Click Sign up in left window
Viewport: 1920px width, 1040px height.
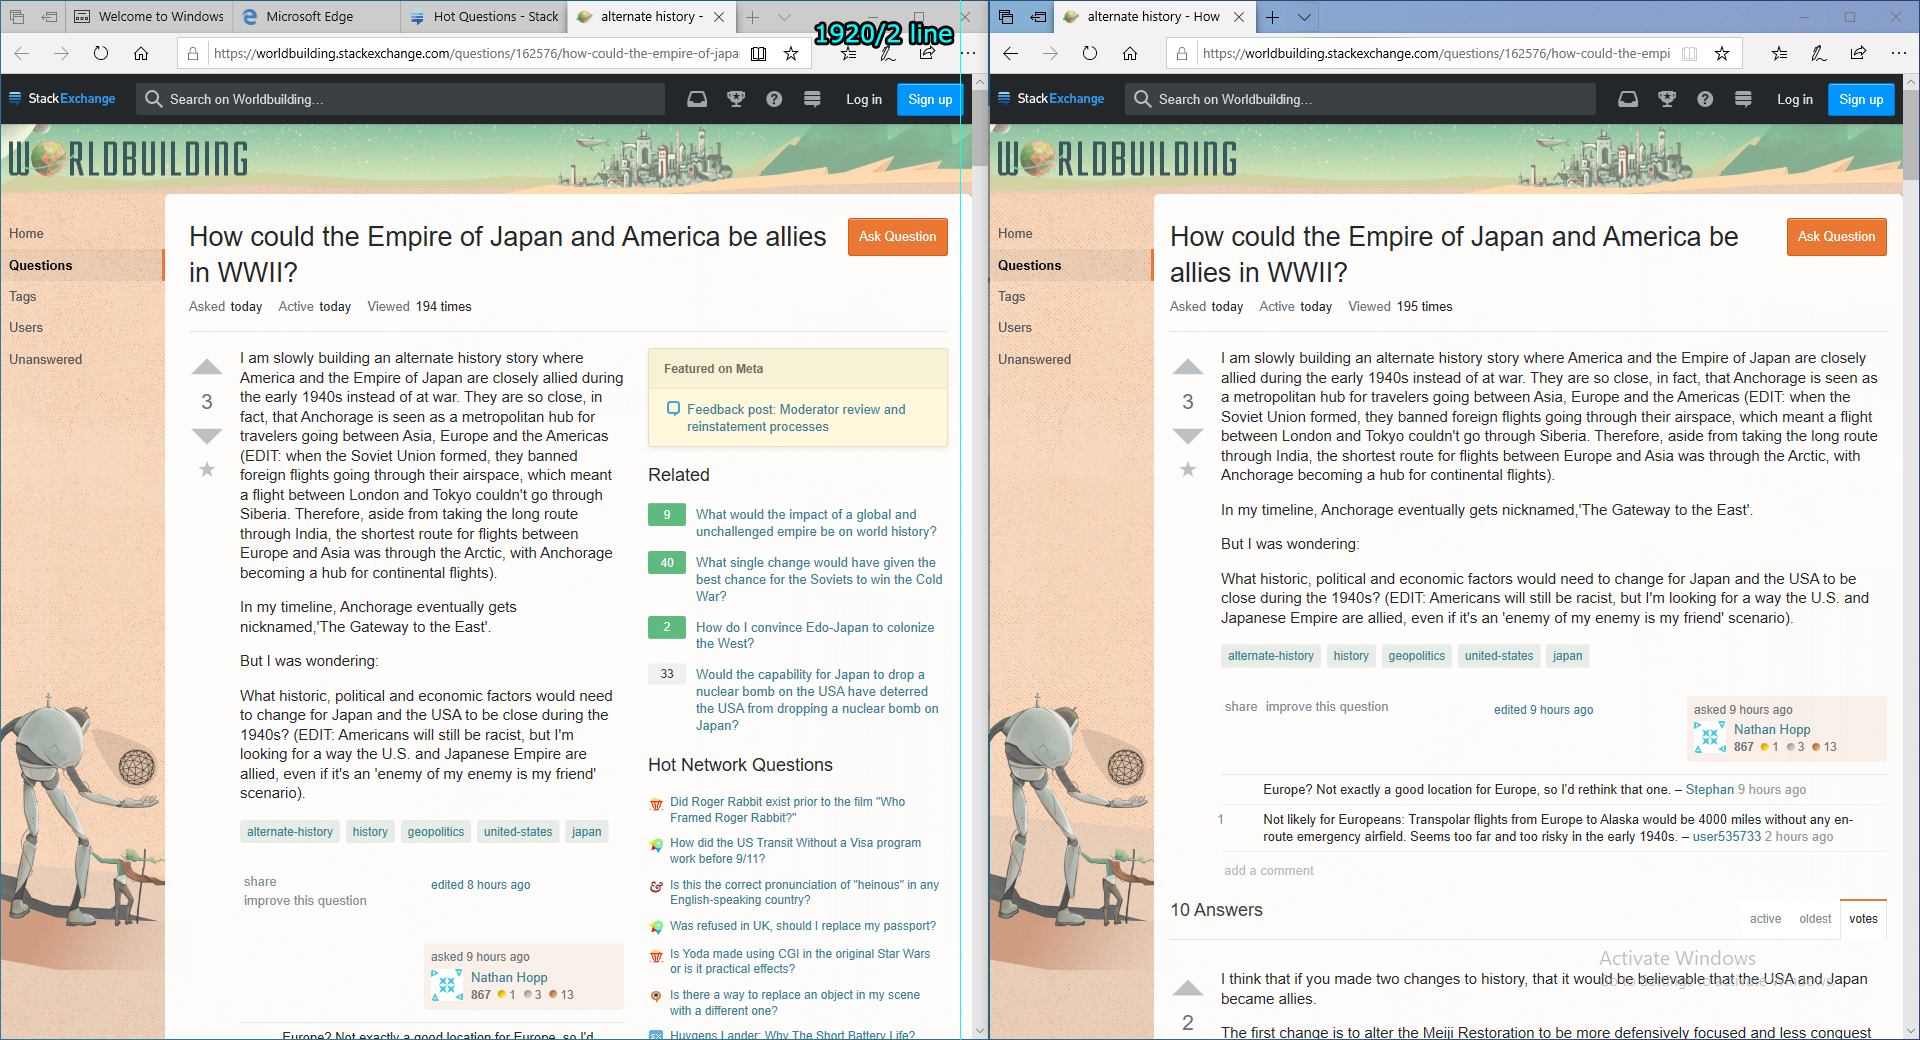tap(930, 99)
